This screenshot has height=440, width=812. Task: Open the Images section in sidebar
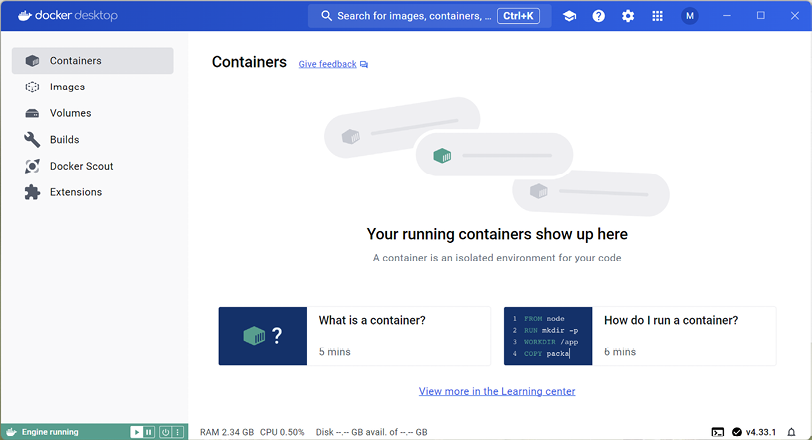(92, 87)
